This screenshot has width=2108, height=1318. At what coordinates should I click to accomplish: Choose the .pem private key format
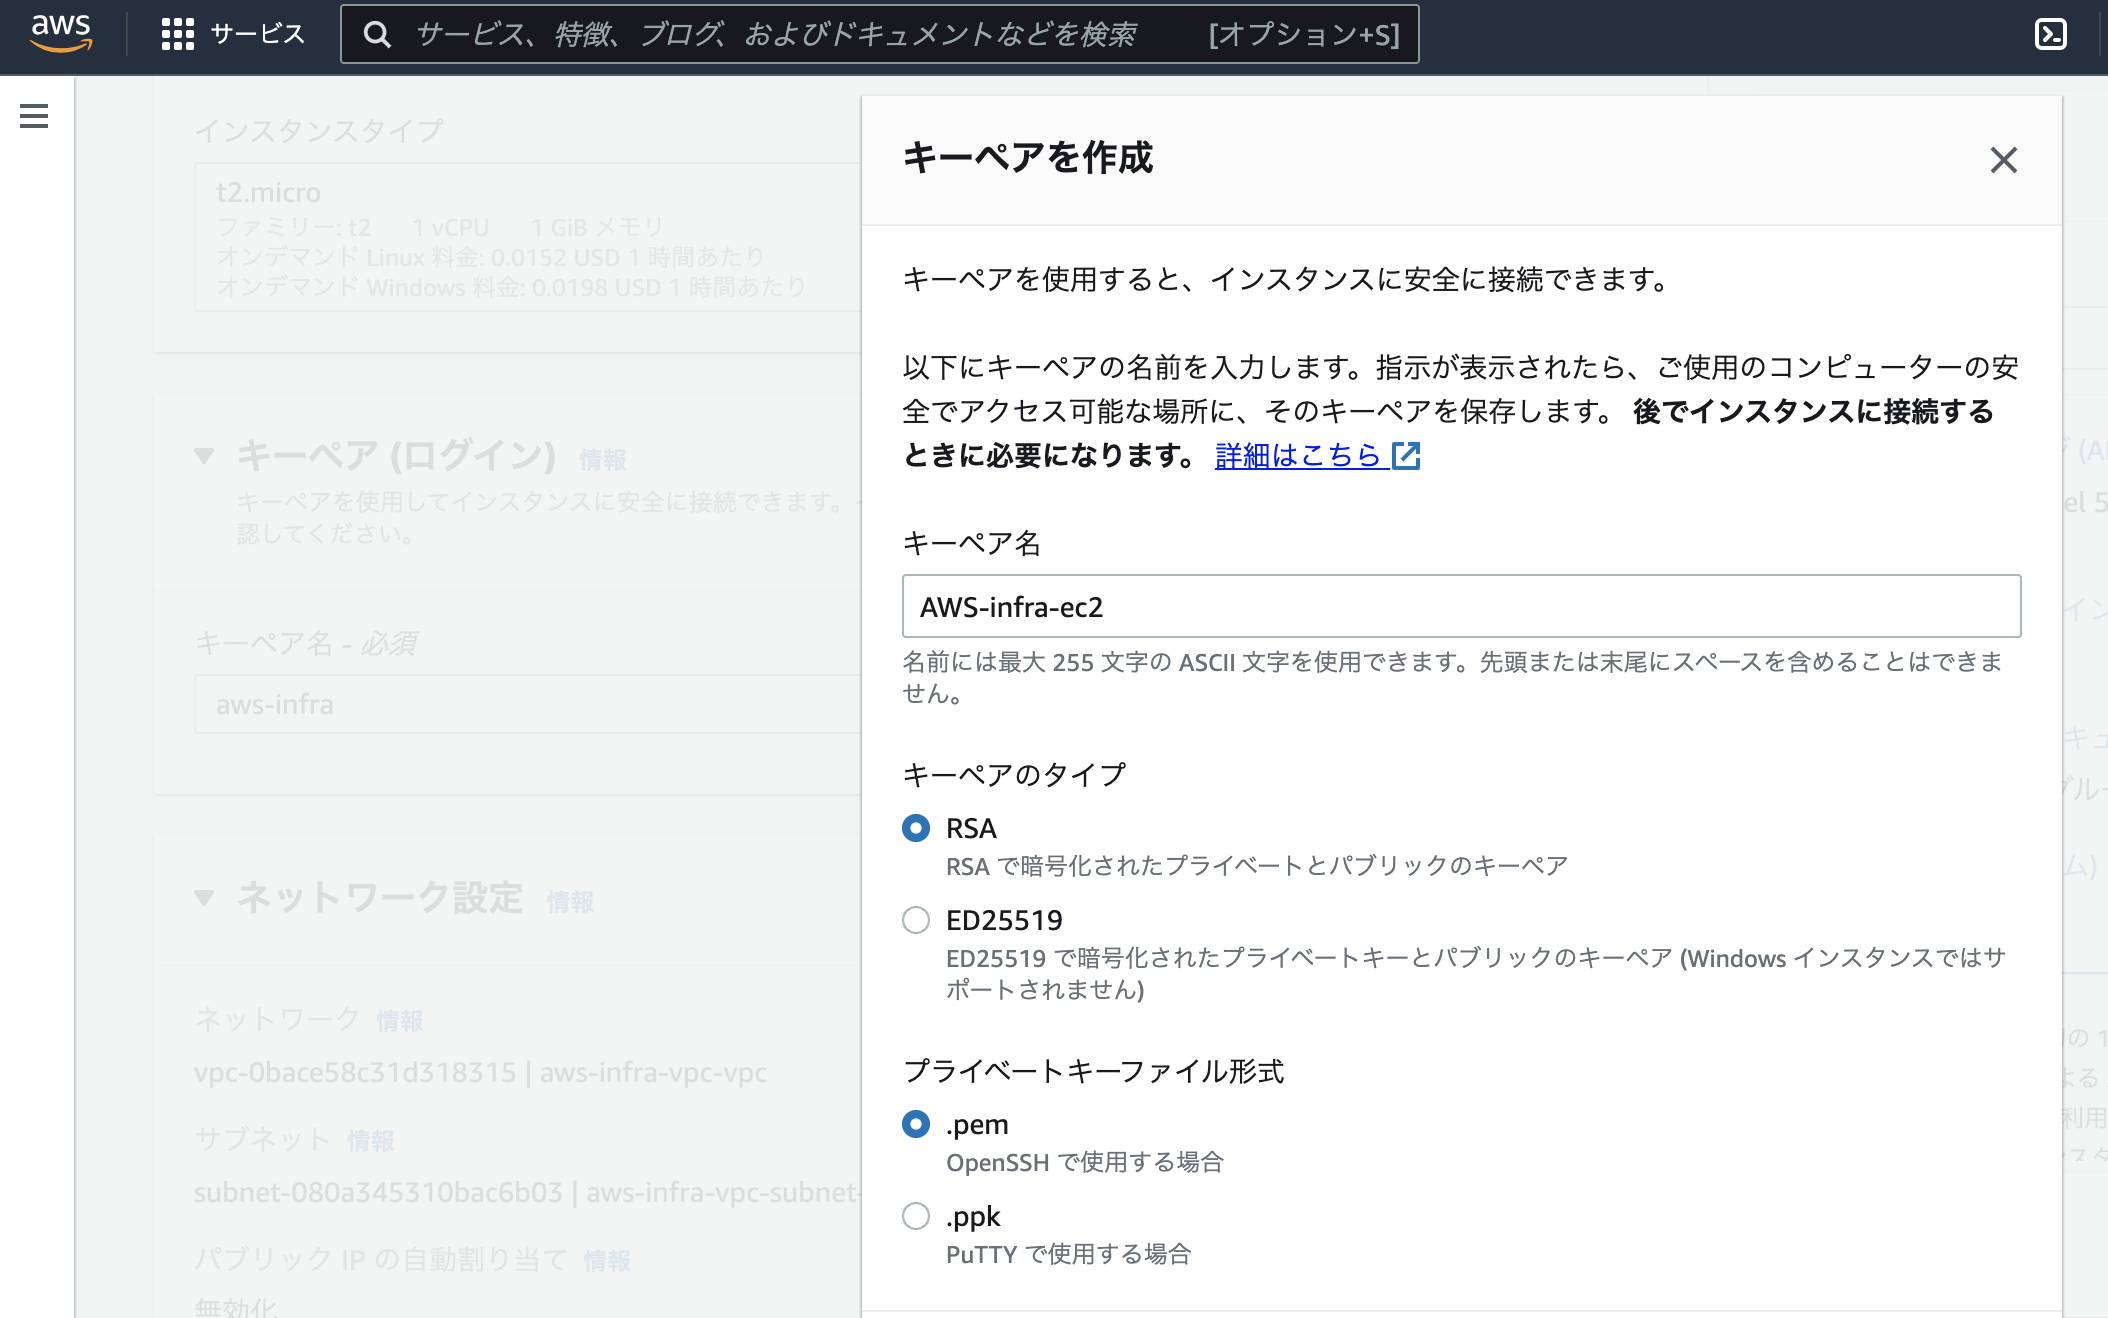point(916,1124)
